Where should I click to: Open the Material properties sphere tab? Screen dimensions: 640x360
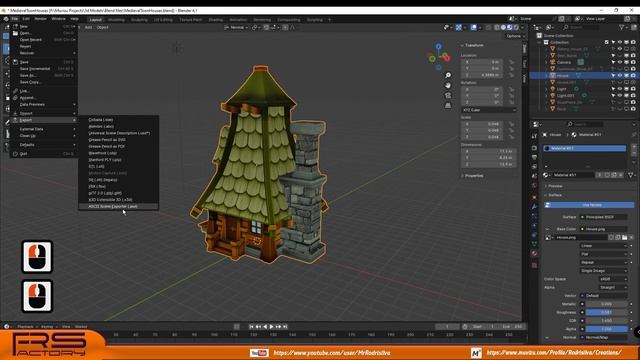534,253
